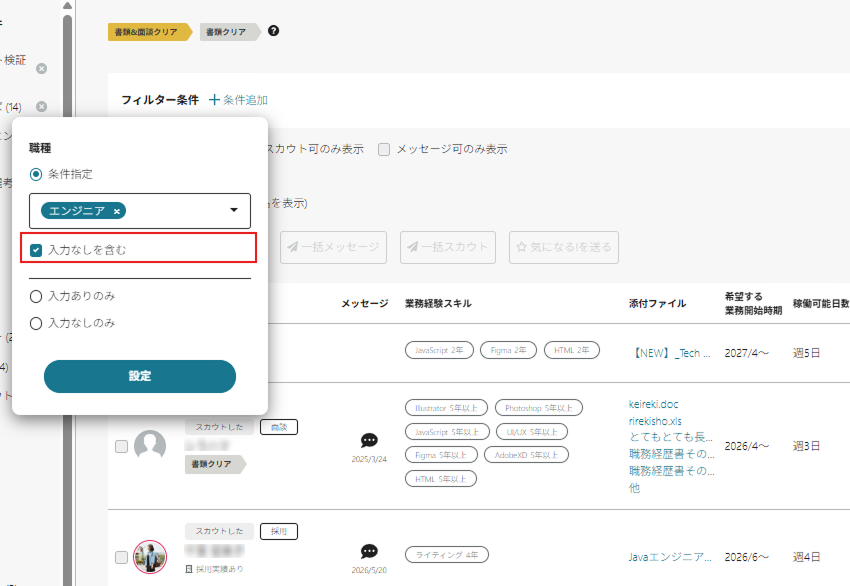Click the 書類クリア status tag at top

pyautogui.click(x=230, y=32)
